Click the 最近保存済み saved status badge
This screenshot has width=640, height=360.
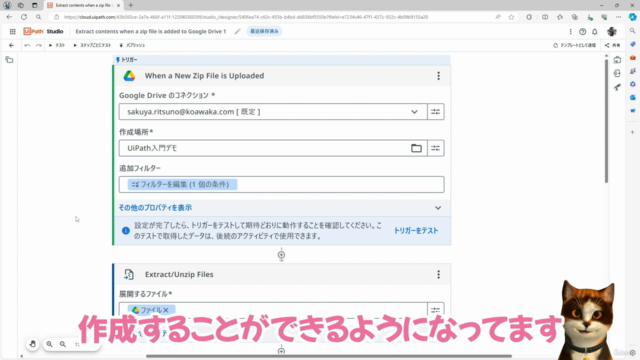[x=264, y=31]
